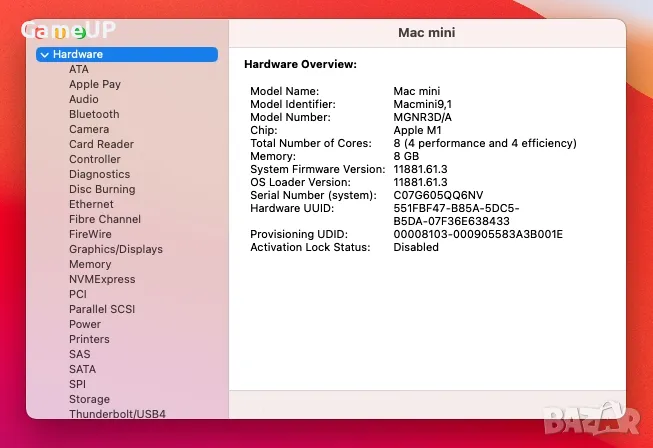Select Power from the hardware list
653x448 pixels.
point(85,324)
